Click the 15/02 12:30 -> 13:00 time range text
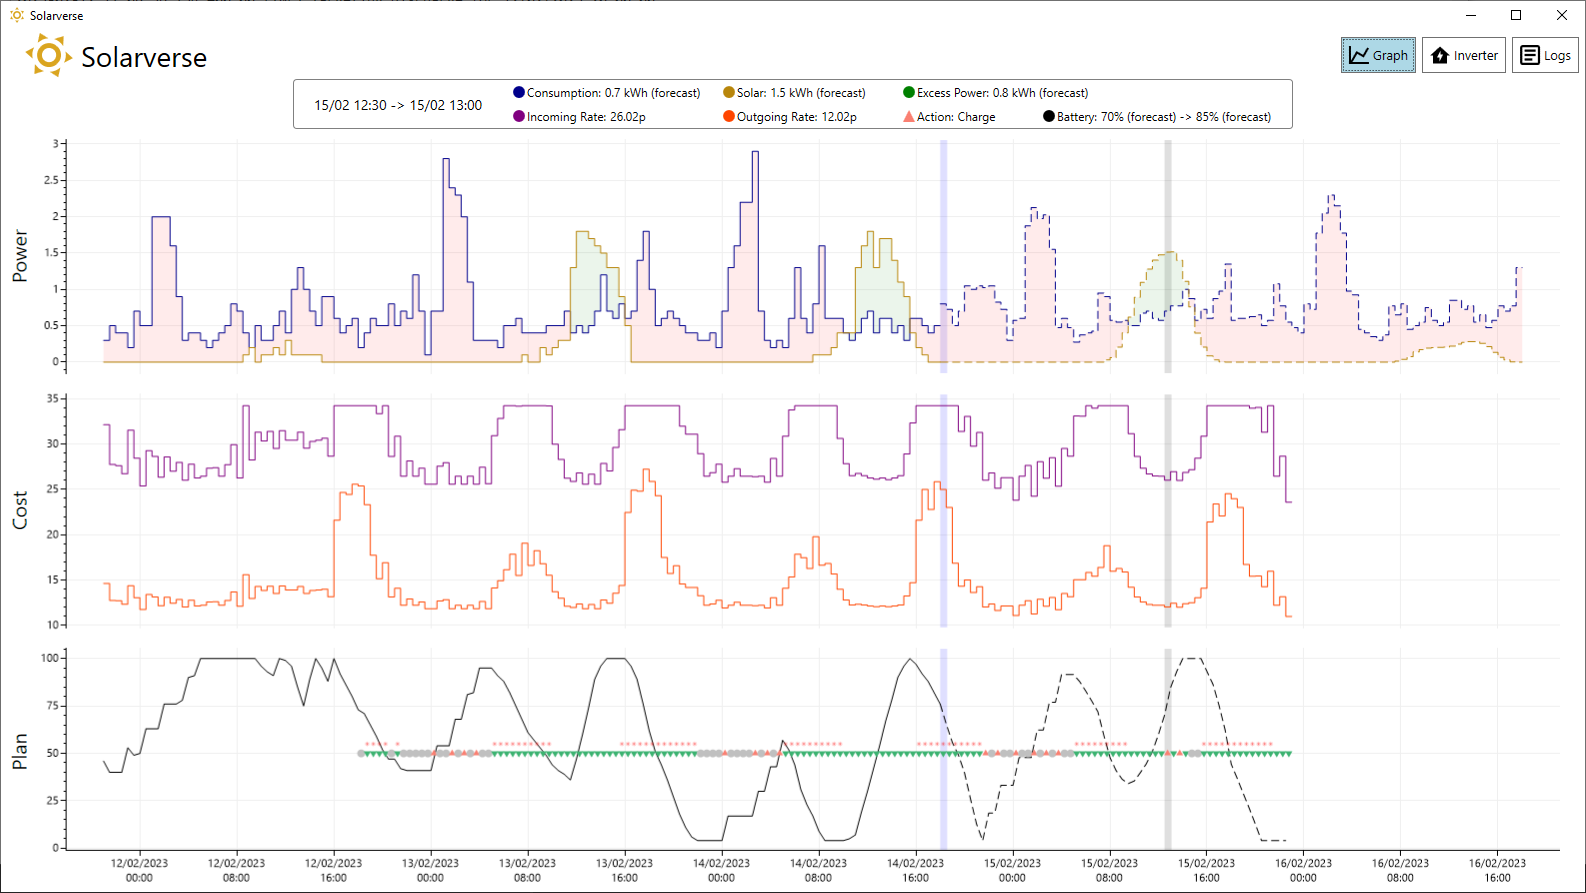1586x893 pixels. pos(398,105)
